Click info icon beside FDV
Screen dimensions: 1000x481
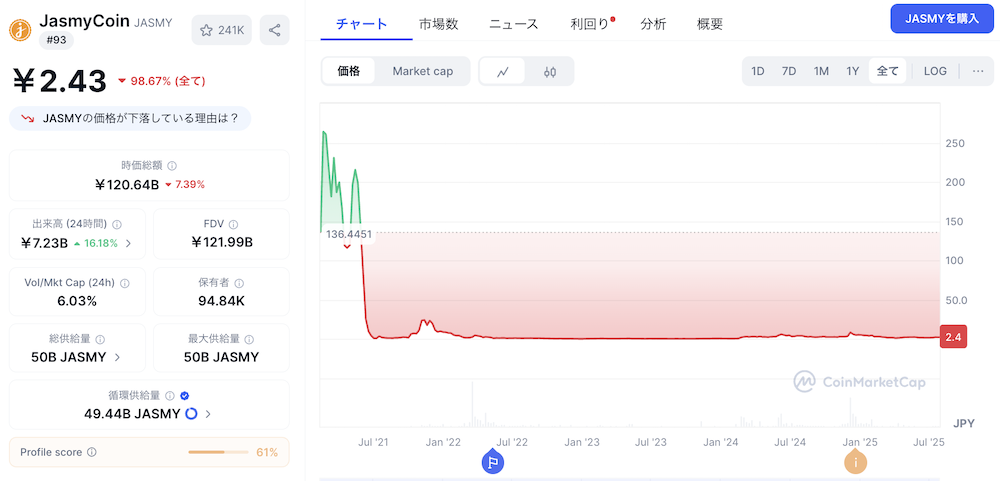click(233, 225)
